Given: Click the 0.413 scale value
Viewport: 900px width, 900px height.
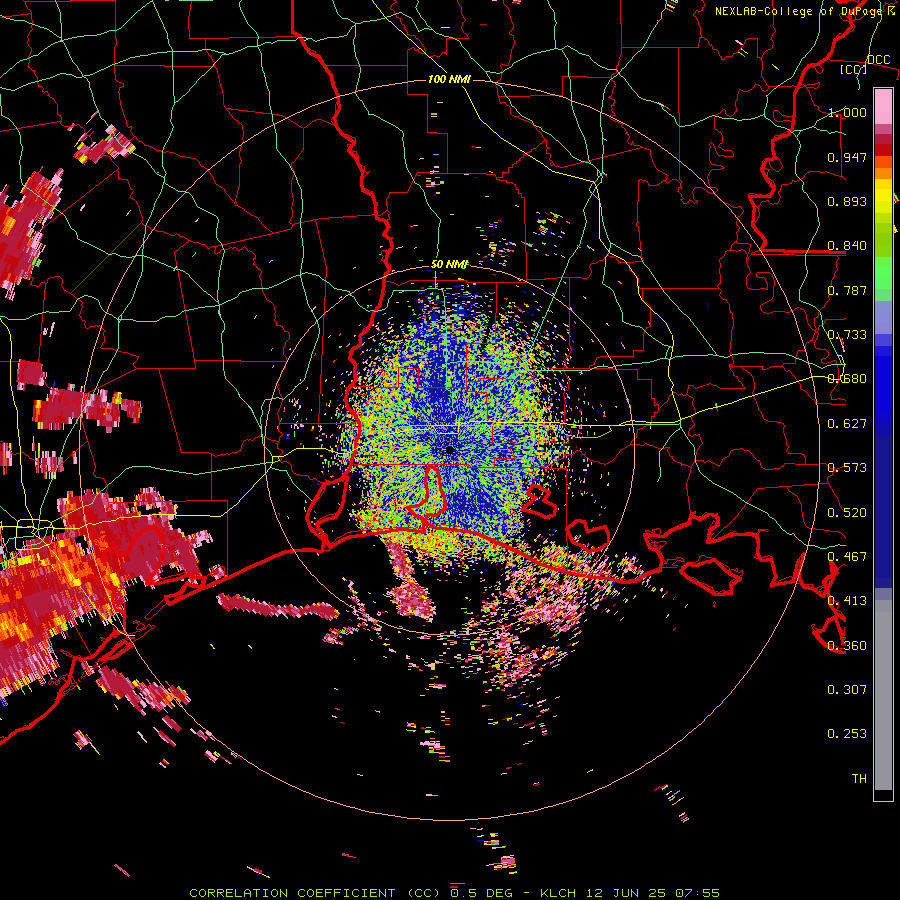Looking at the screenshot, I should pyautogui.click(x=847, y=601).
